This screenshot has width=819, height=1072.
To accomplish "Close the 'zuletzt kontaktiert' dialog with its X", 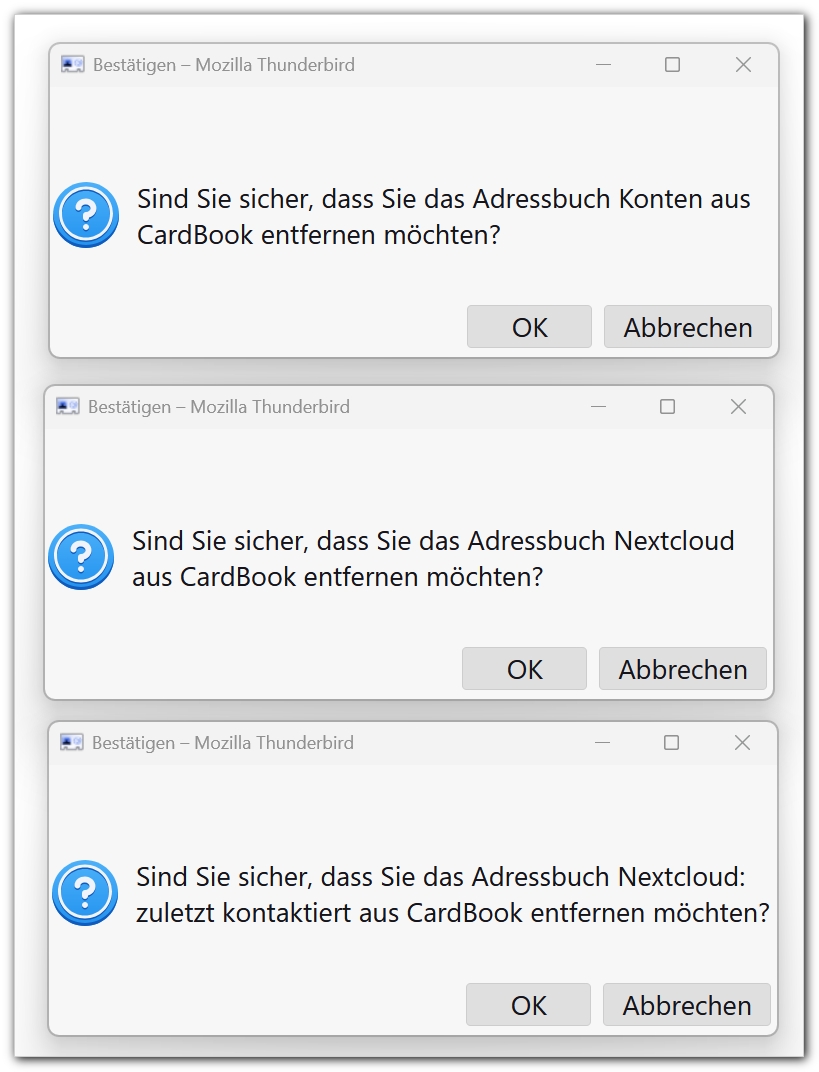I will [742, 743].
